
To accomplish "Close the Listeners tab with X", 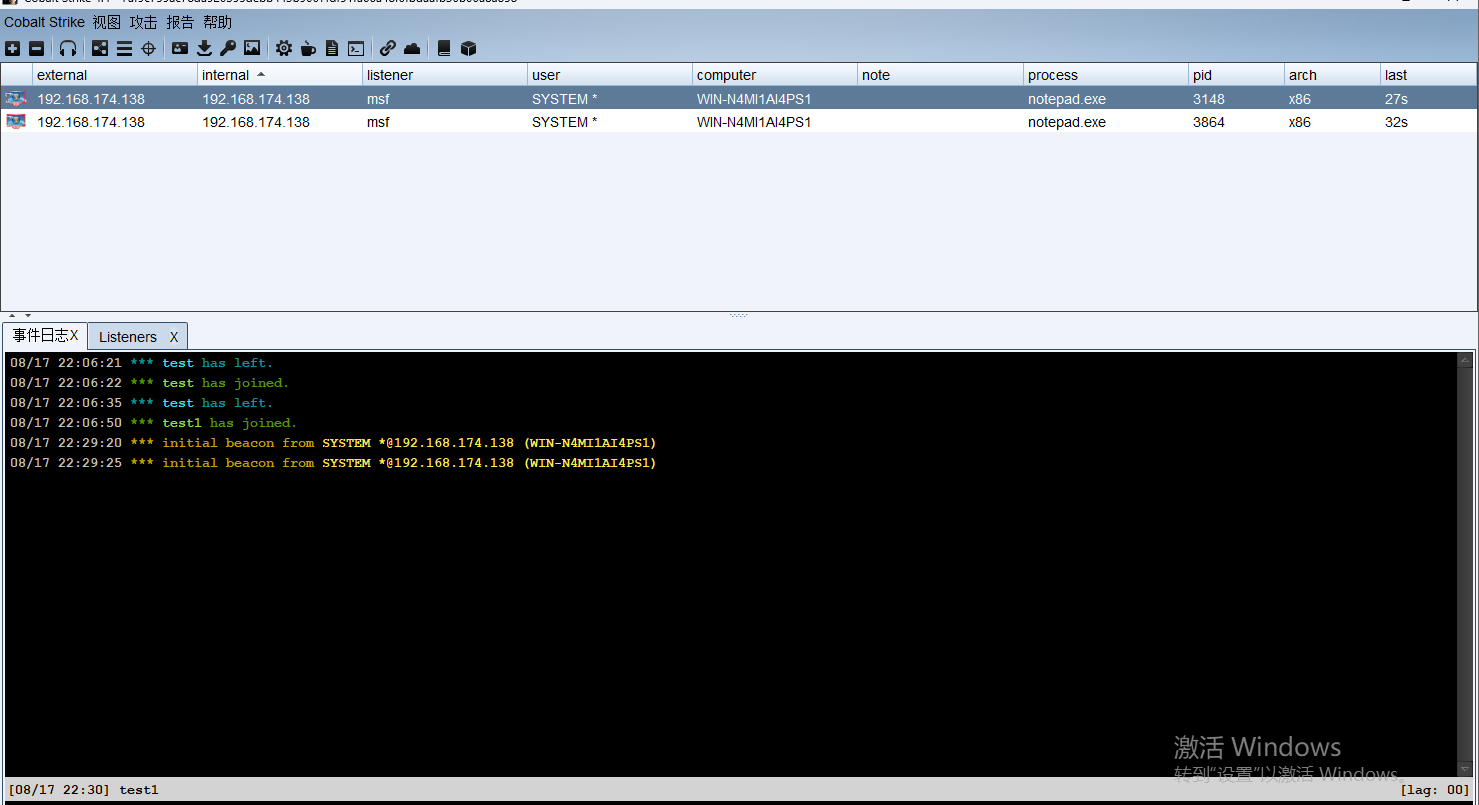I will [174, 337].
